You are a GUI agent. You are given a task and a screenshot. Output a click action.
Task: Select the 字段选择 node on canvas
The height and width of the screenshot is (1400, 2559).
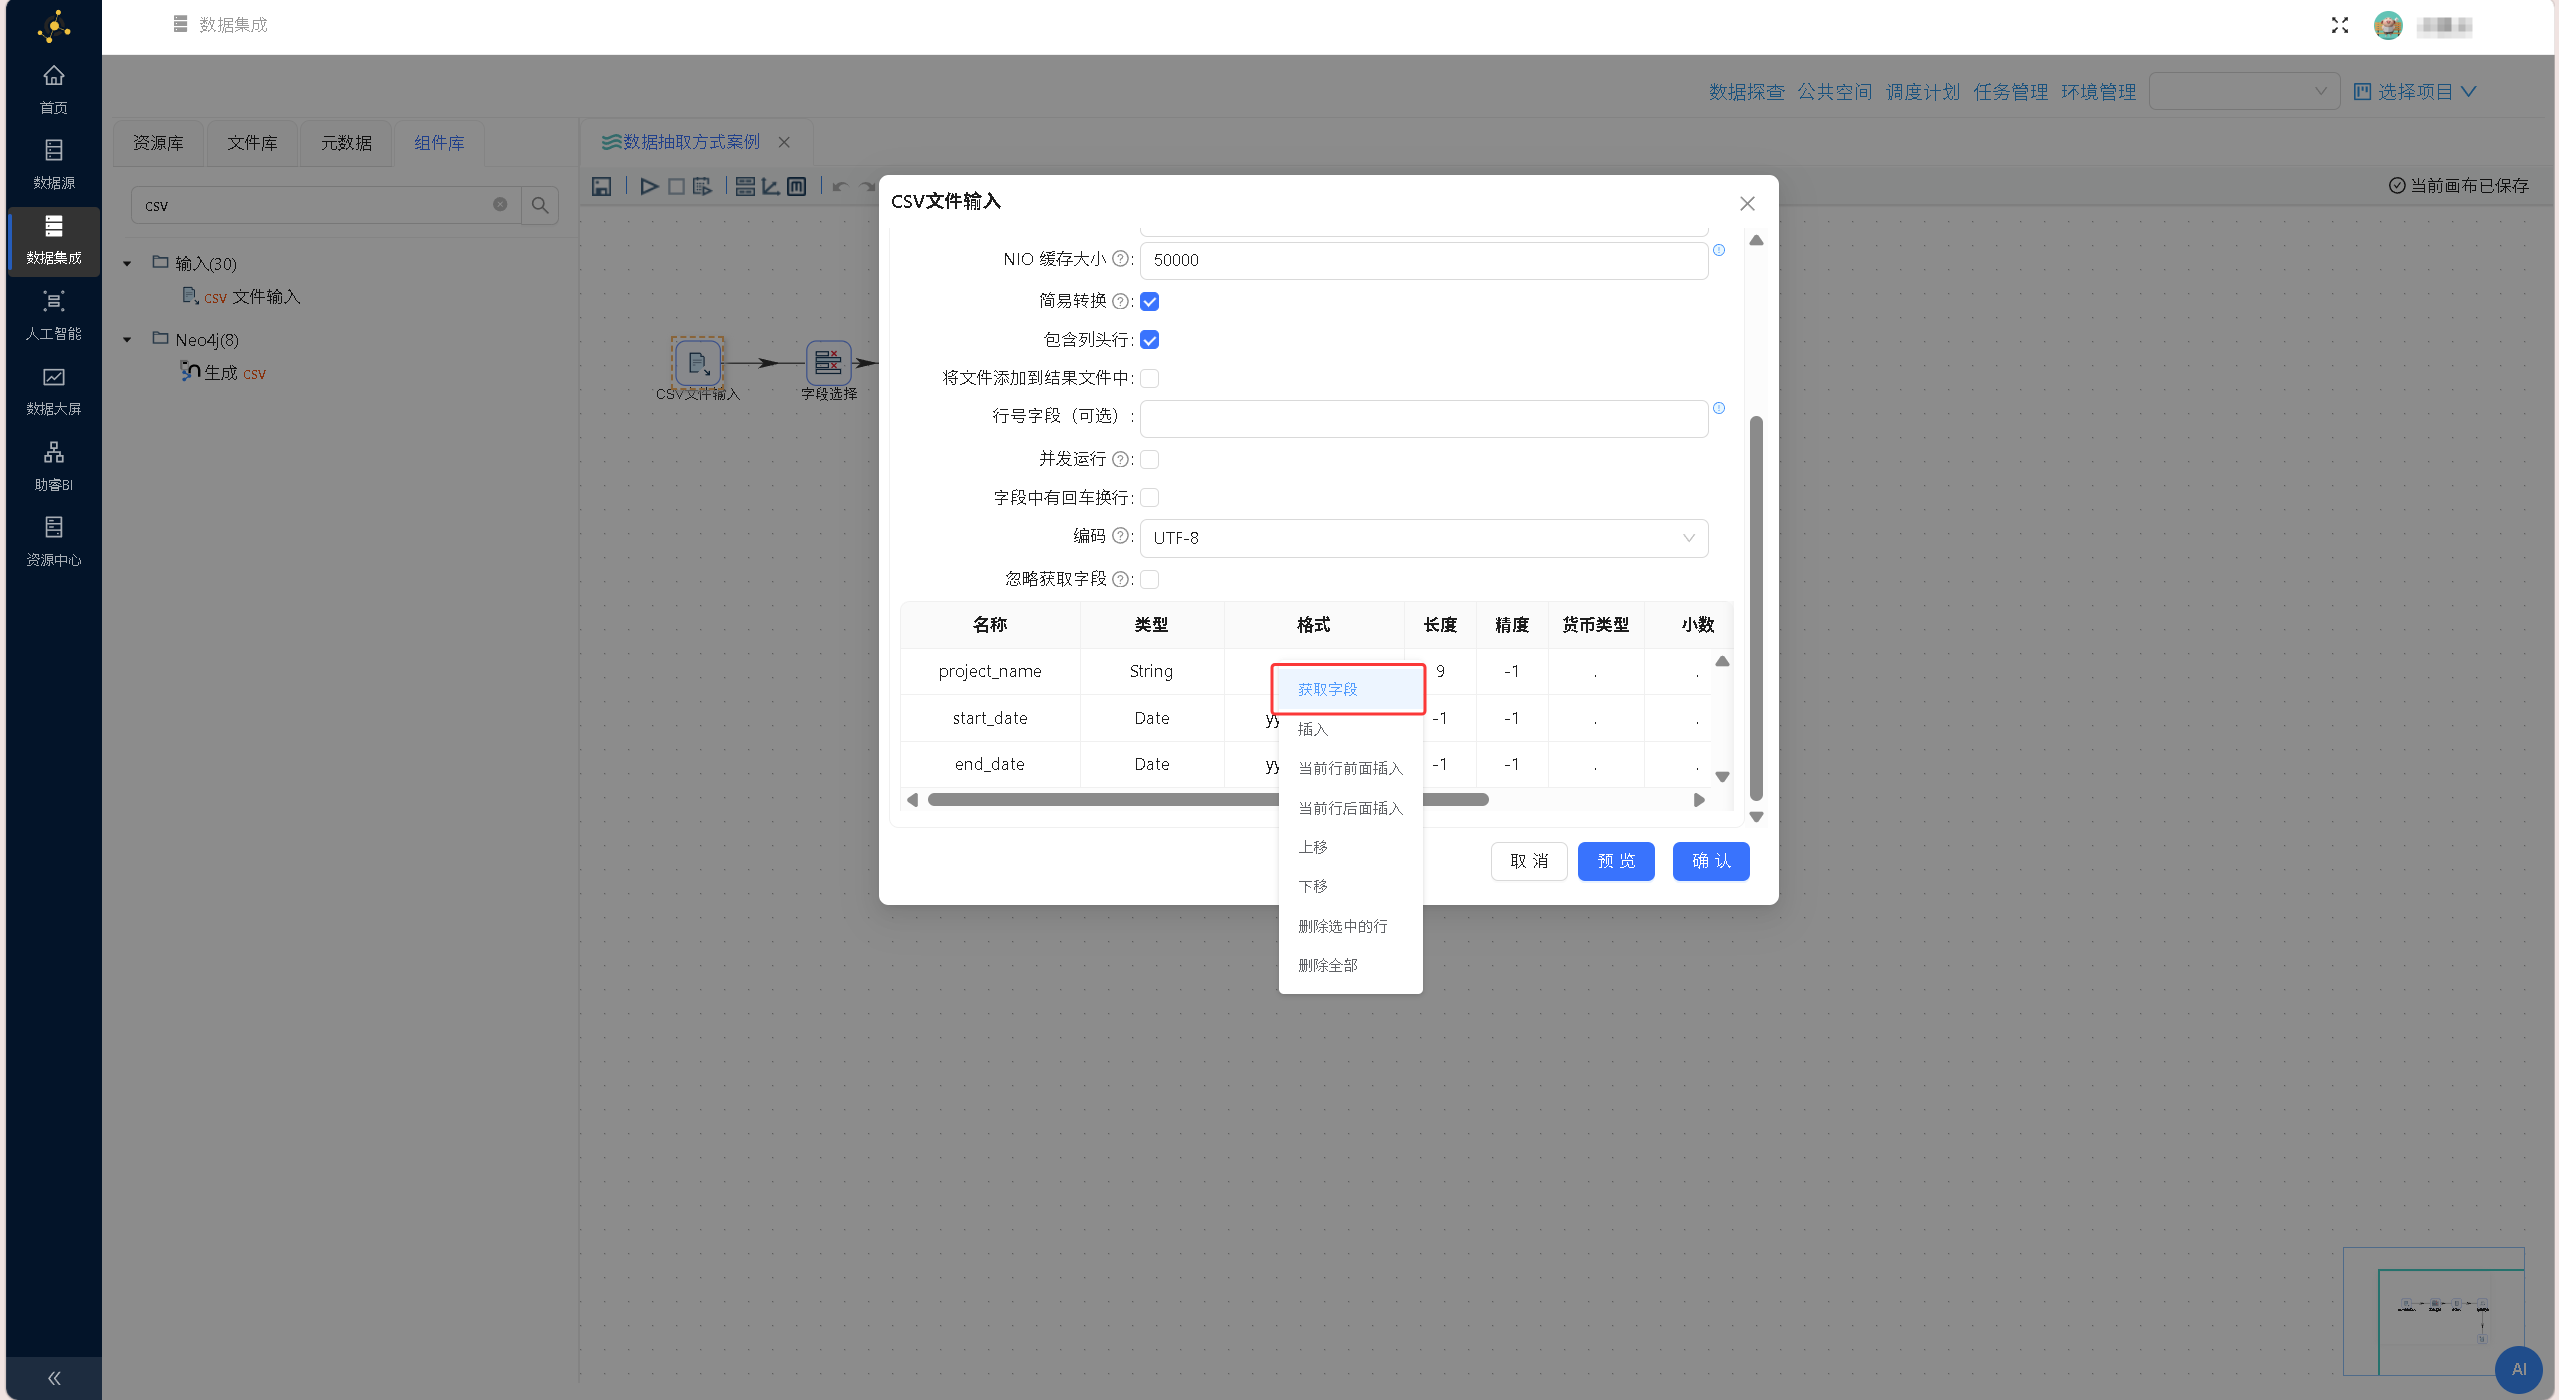[828, 362]
